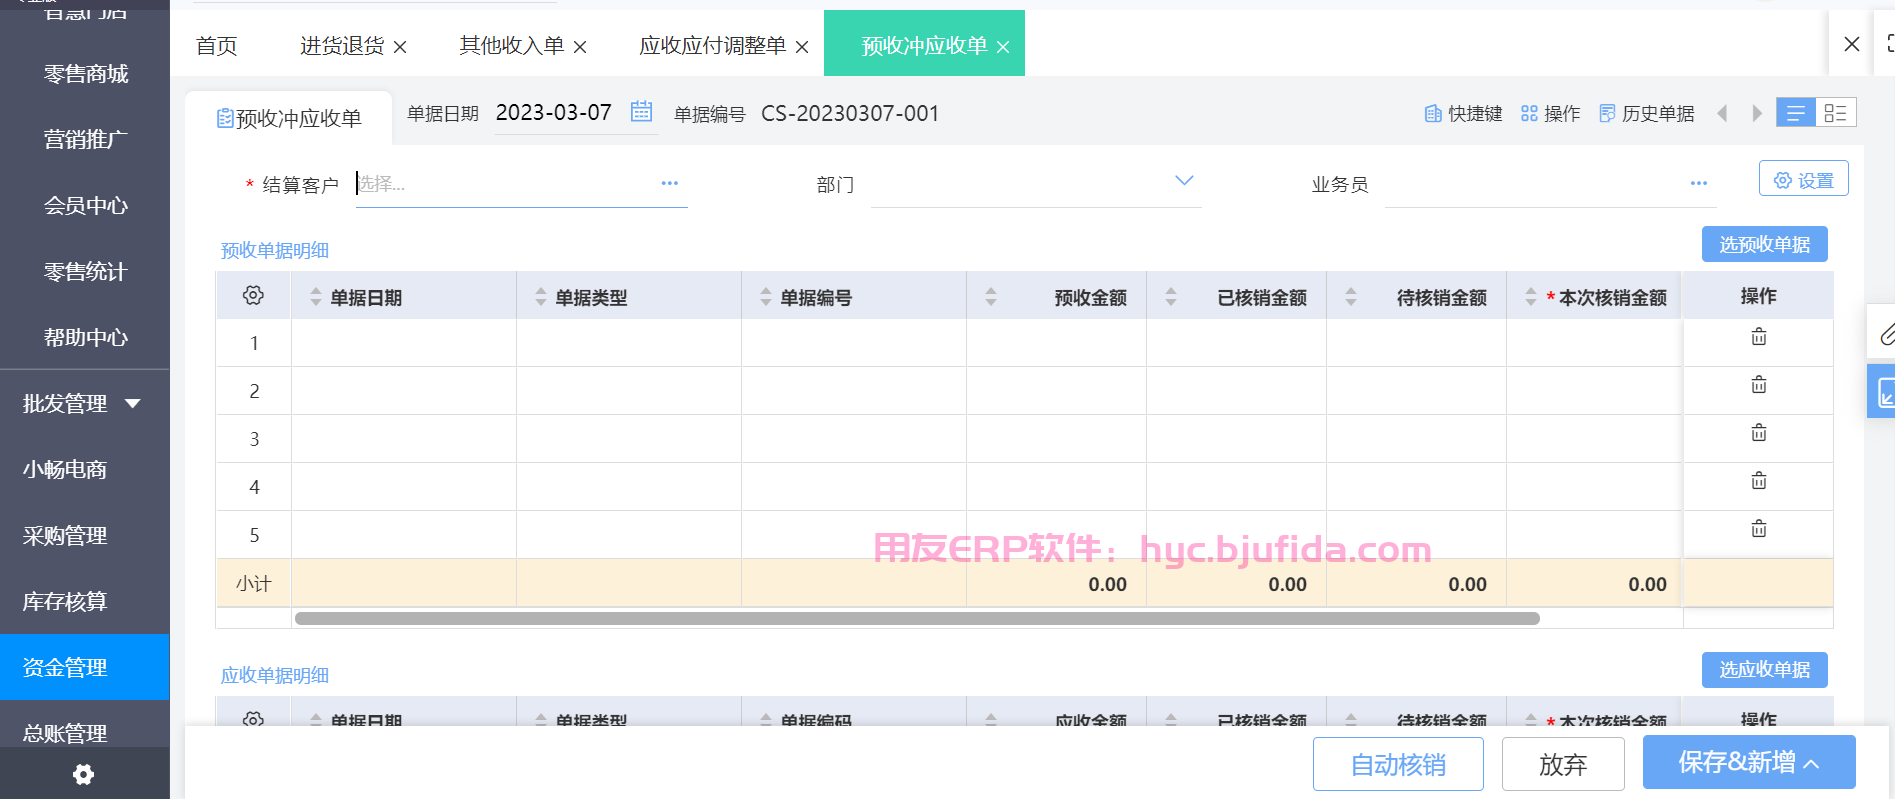Open 预收单据明细 table column settings gear
Screen dimensions: 1895x799
coord(253,295)
